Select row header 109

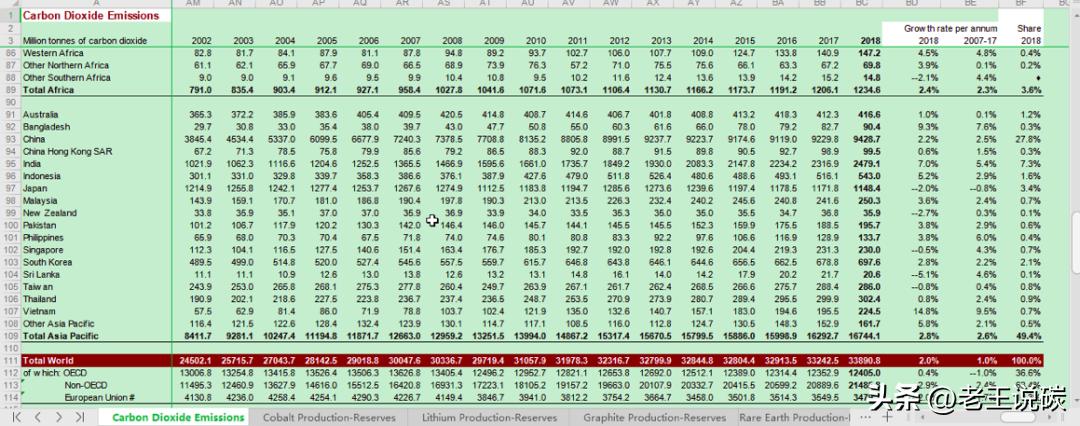tap(10, 336)
